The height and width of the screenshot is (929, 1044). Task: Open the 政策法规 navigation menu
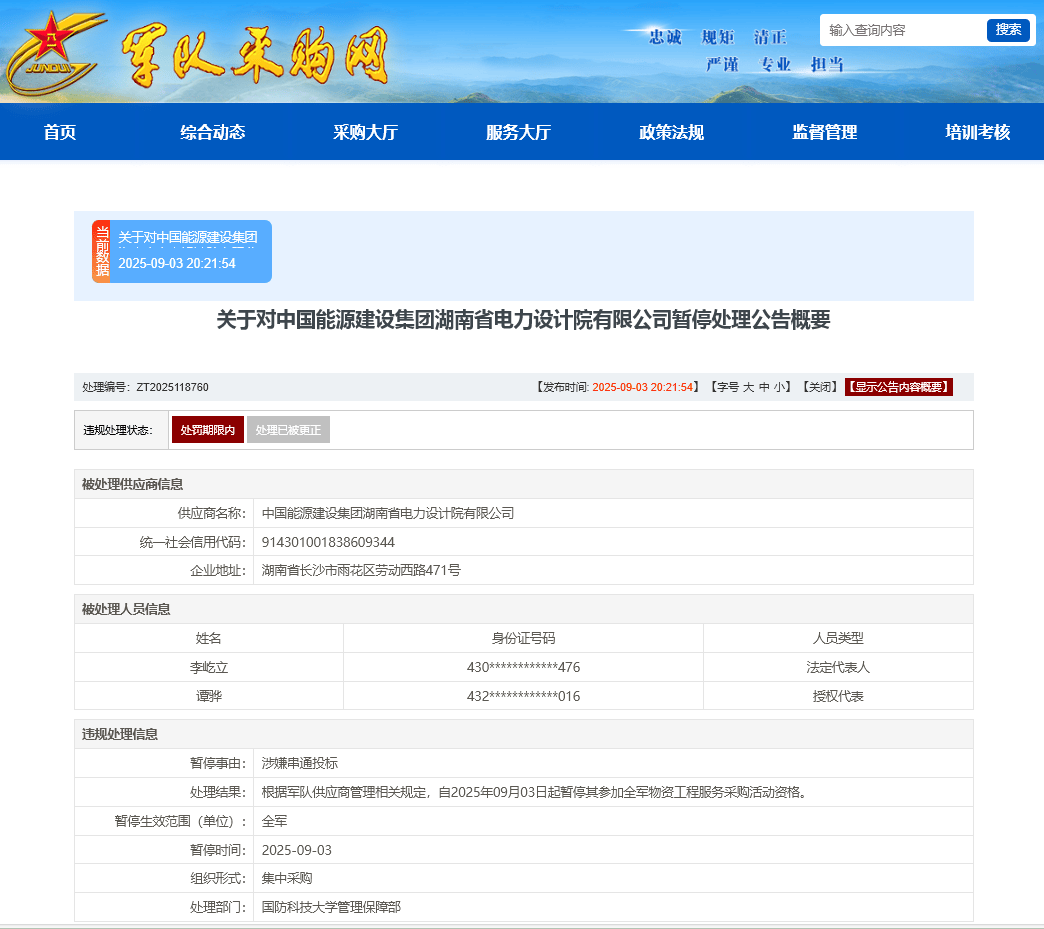[672, 132]
